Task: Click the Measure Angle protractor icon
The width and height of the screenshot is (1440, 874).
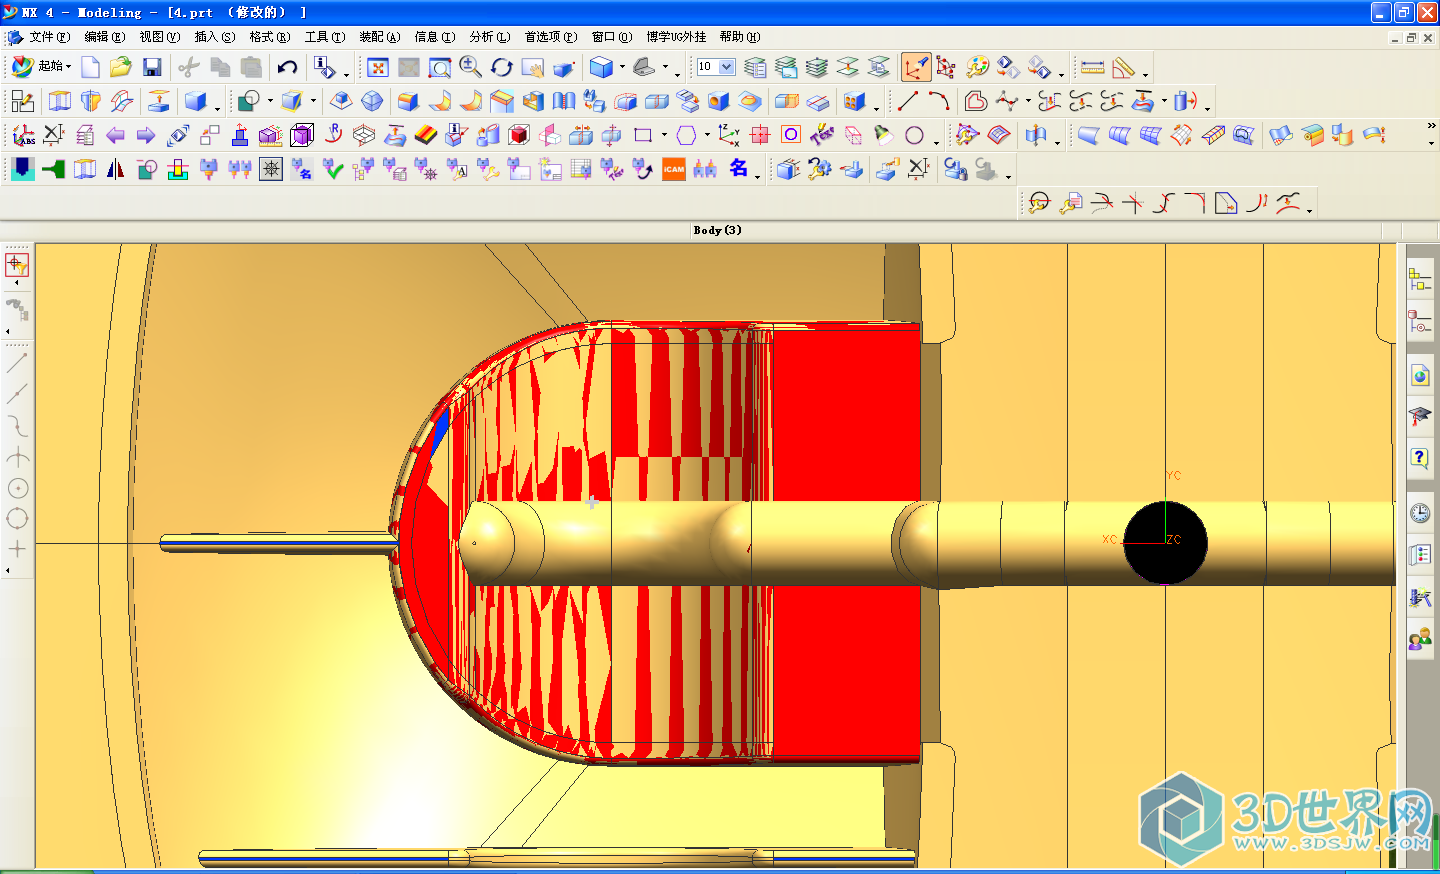Action: coord(1124,67)
